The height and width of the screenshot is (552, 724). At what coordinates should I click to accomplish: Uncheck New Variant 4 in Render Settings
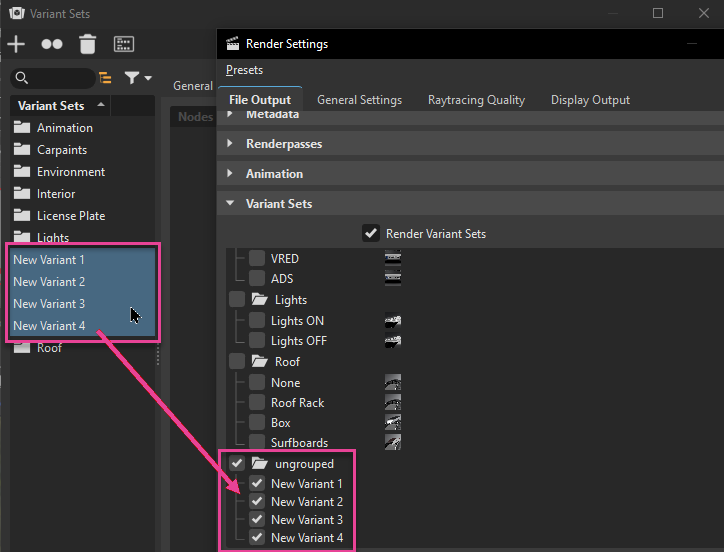click(x=257, y=537)
